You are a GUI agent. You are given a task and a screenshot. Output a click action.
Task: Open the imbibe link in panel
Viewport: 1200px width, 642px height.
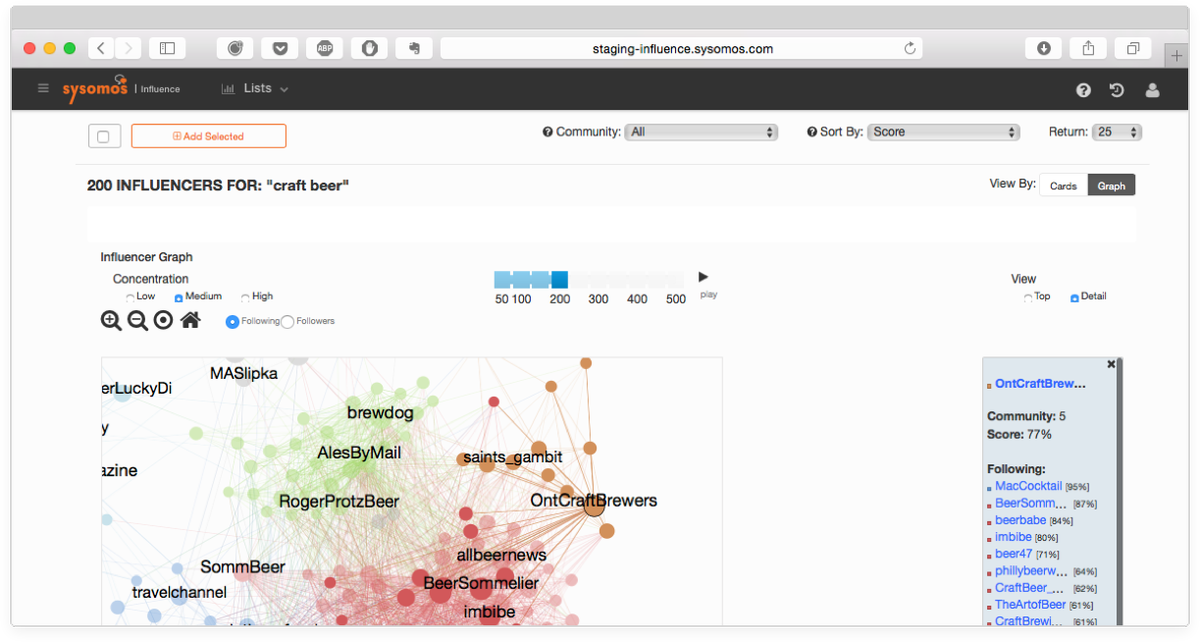click(x=1013, y=537)
